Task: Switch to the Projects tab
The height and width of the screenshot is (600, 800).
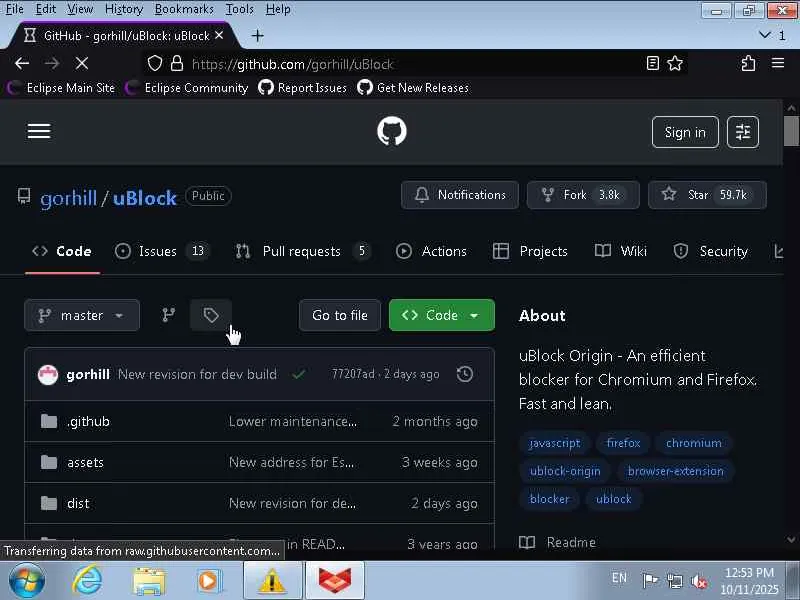Action: pyautogui.click(x=530, y=251)
